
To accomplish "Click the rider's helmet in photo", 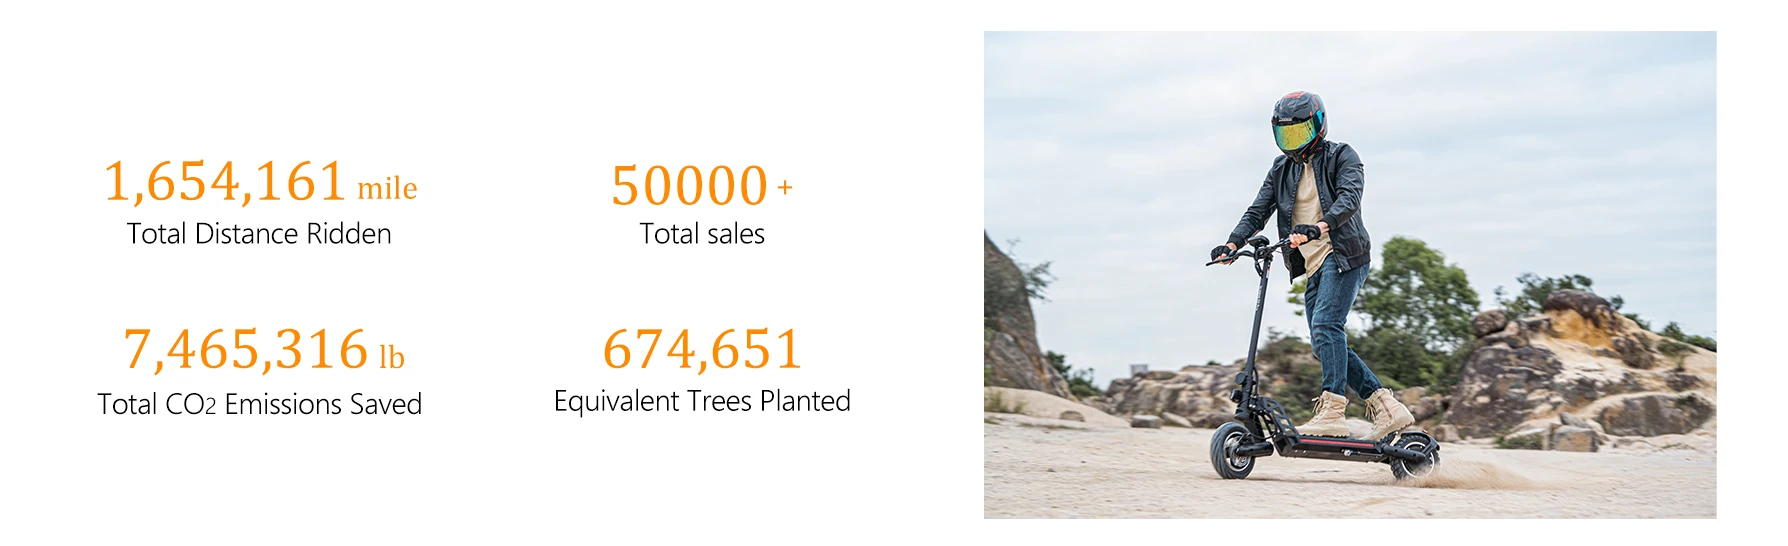I will [1299, 125].
